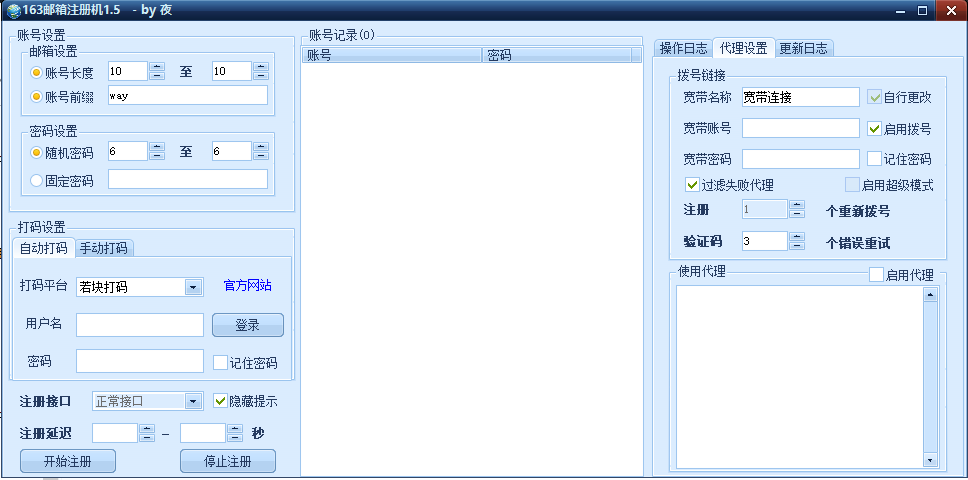
Task: Enable 记住密码 beside 宽带密码
Action: coord(874,159)
